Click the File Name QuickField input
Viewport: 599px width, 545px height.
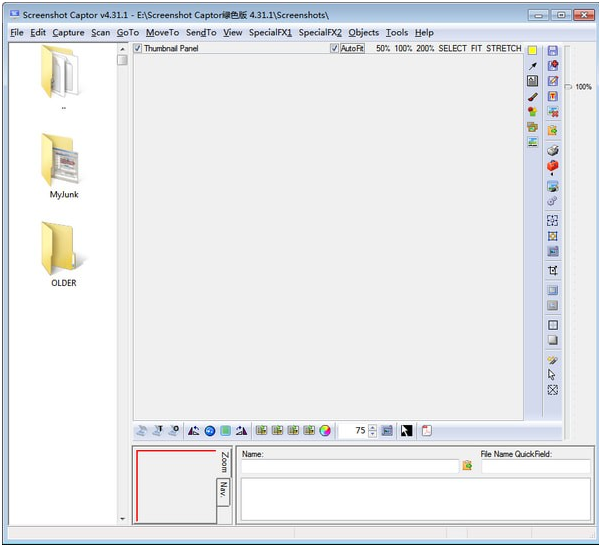coord(536,466)
